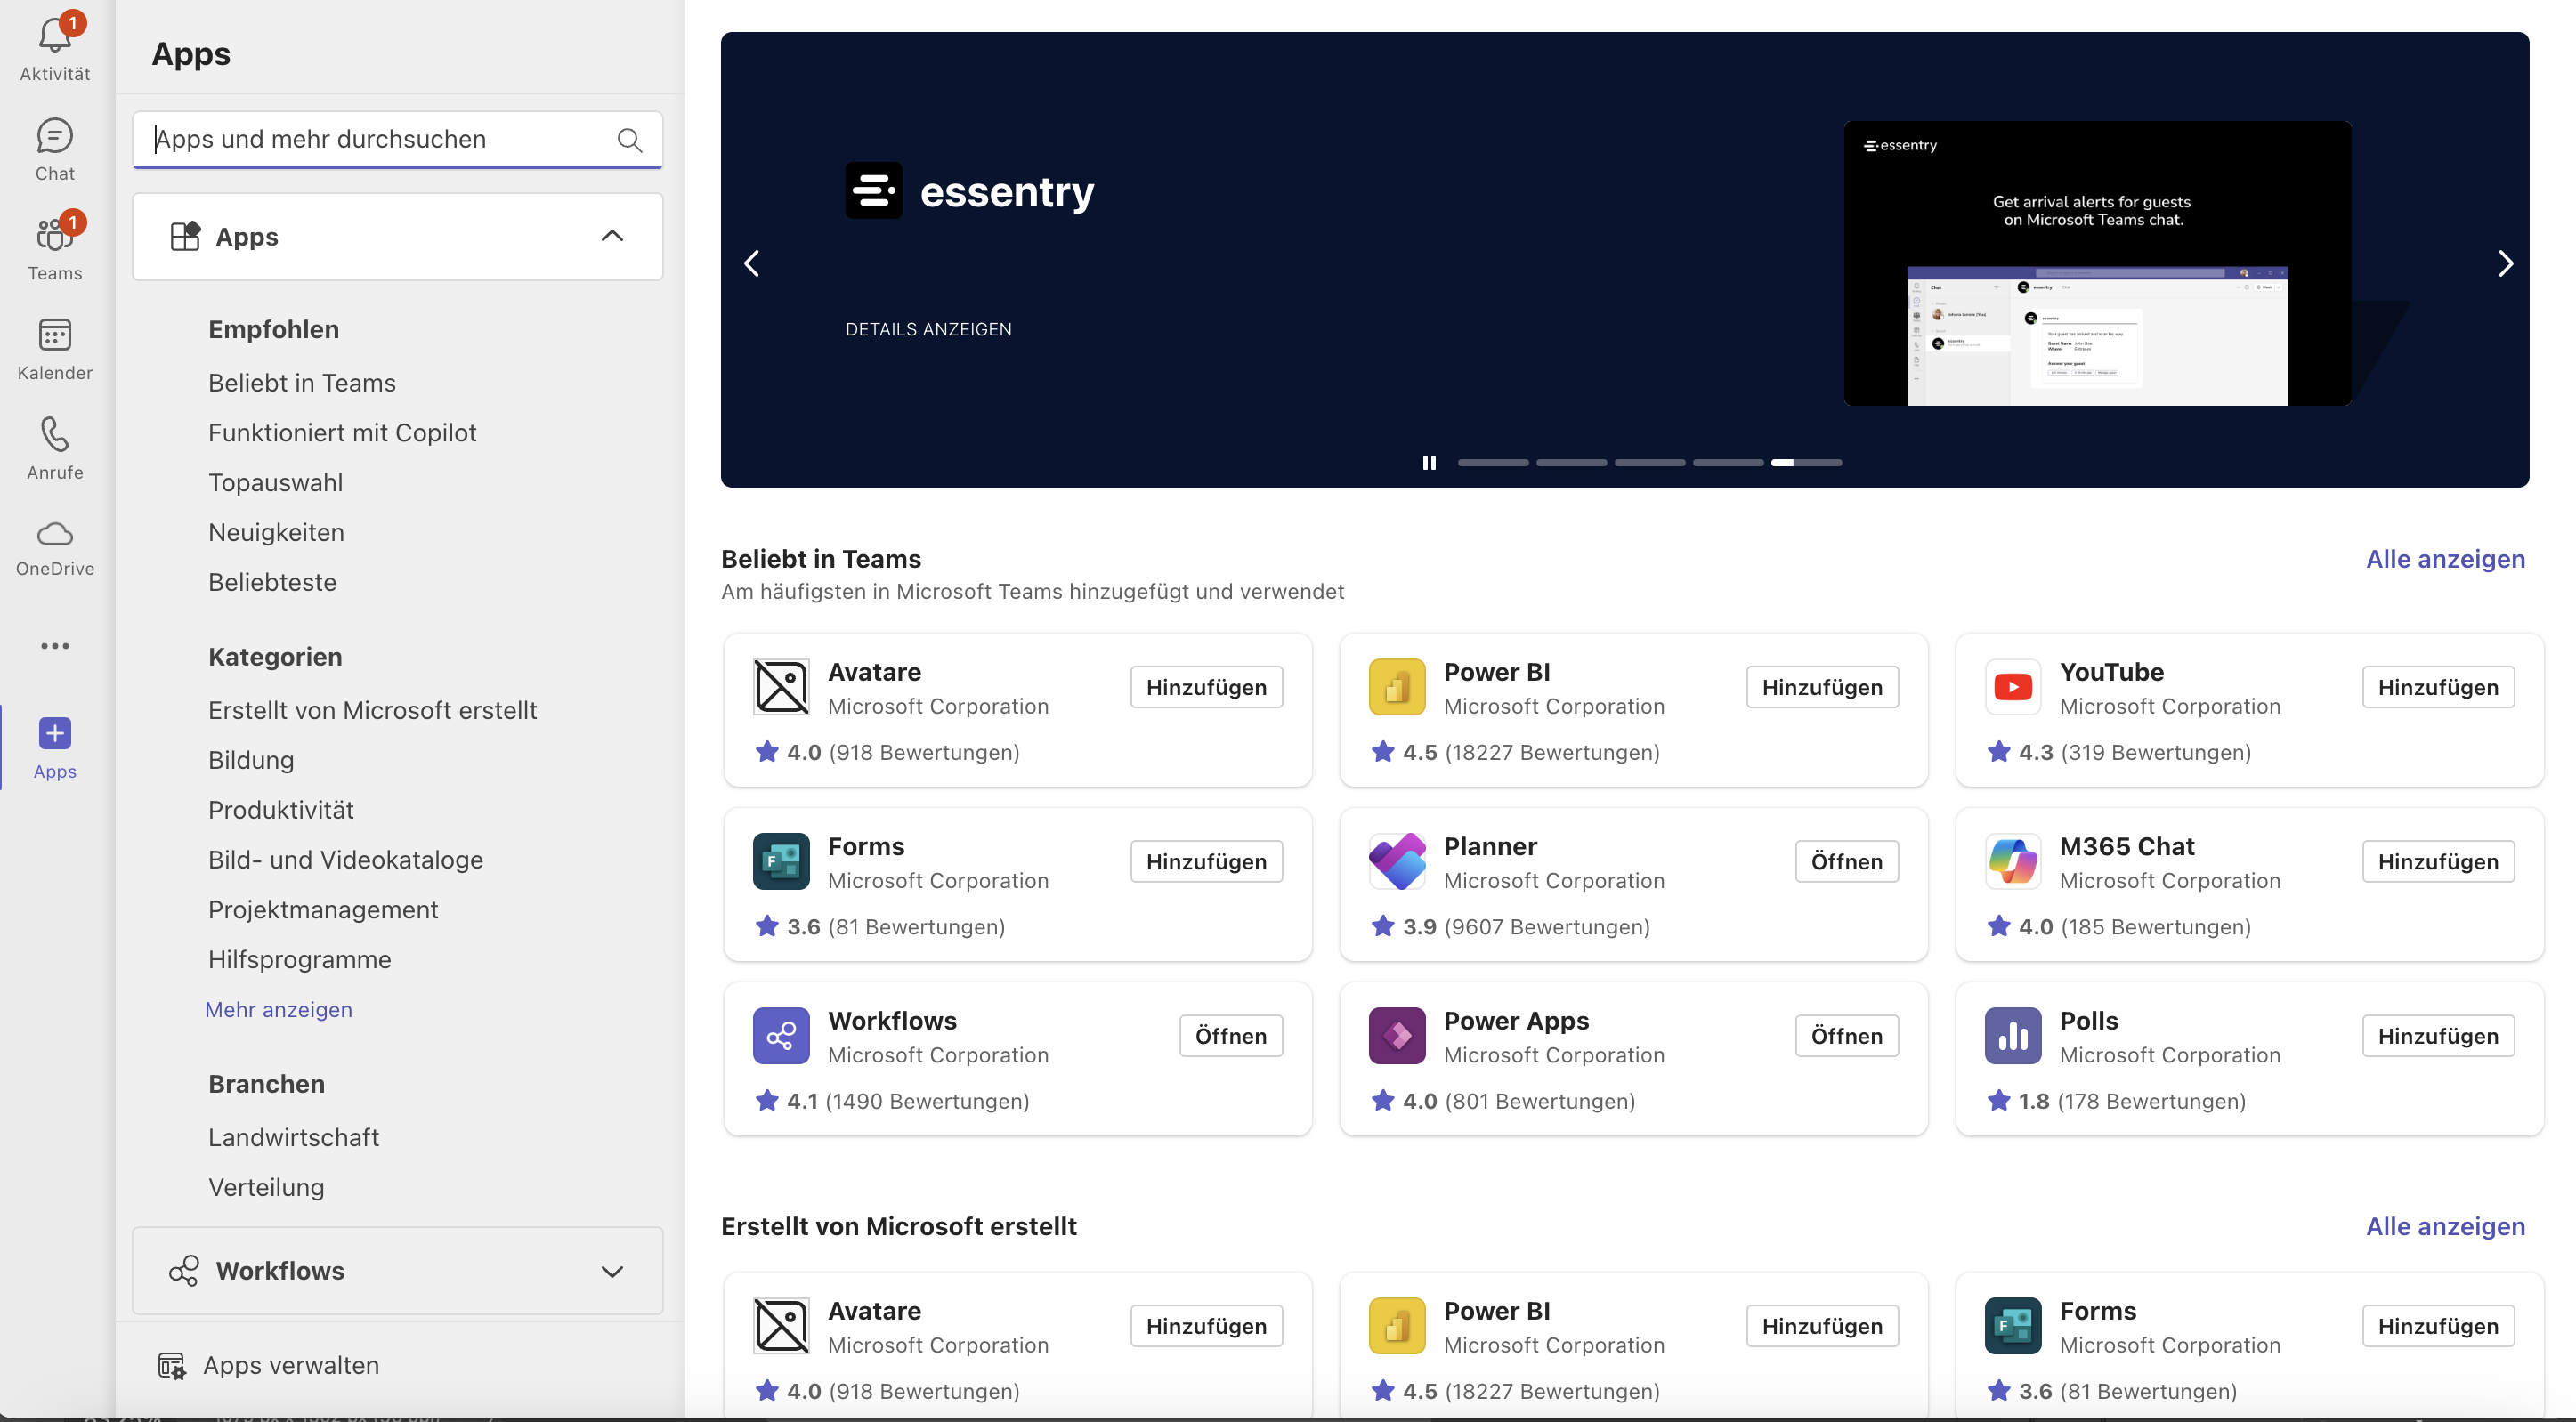Select Funktioniert mit Copilot category
Image resolution: width=2576 pixels, height=1422 pixels.
(x=342, y=433)
